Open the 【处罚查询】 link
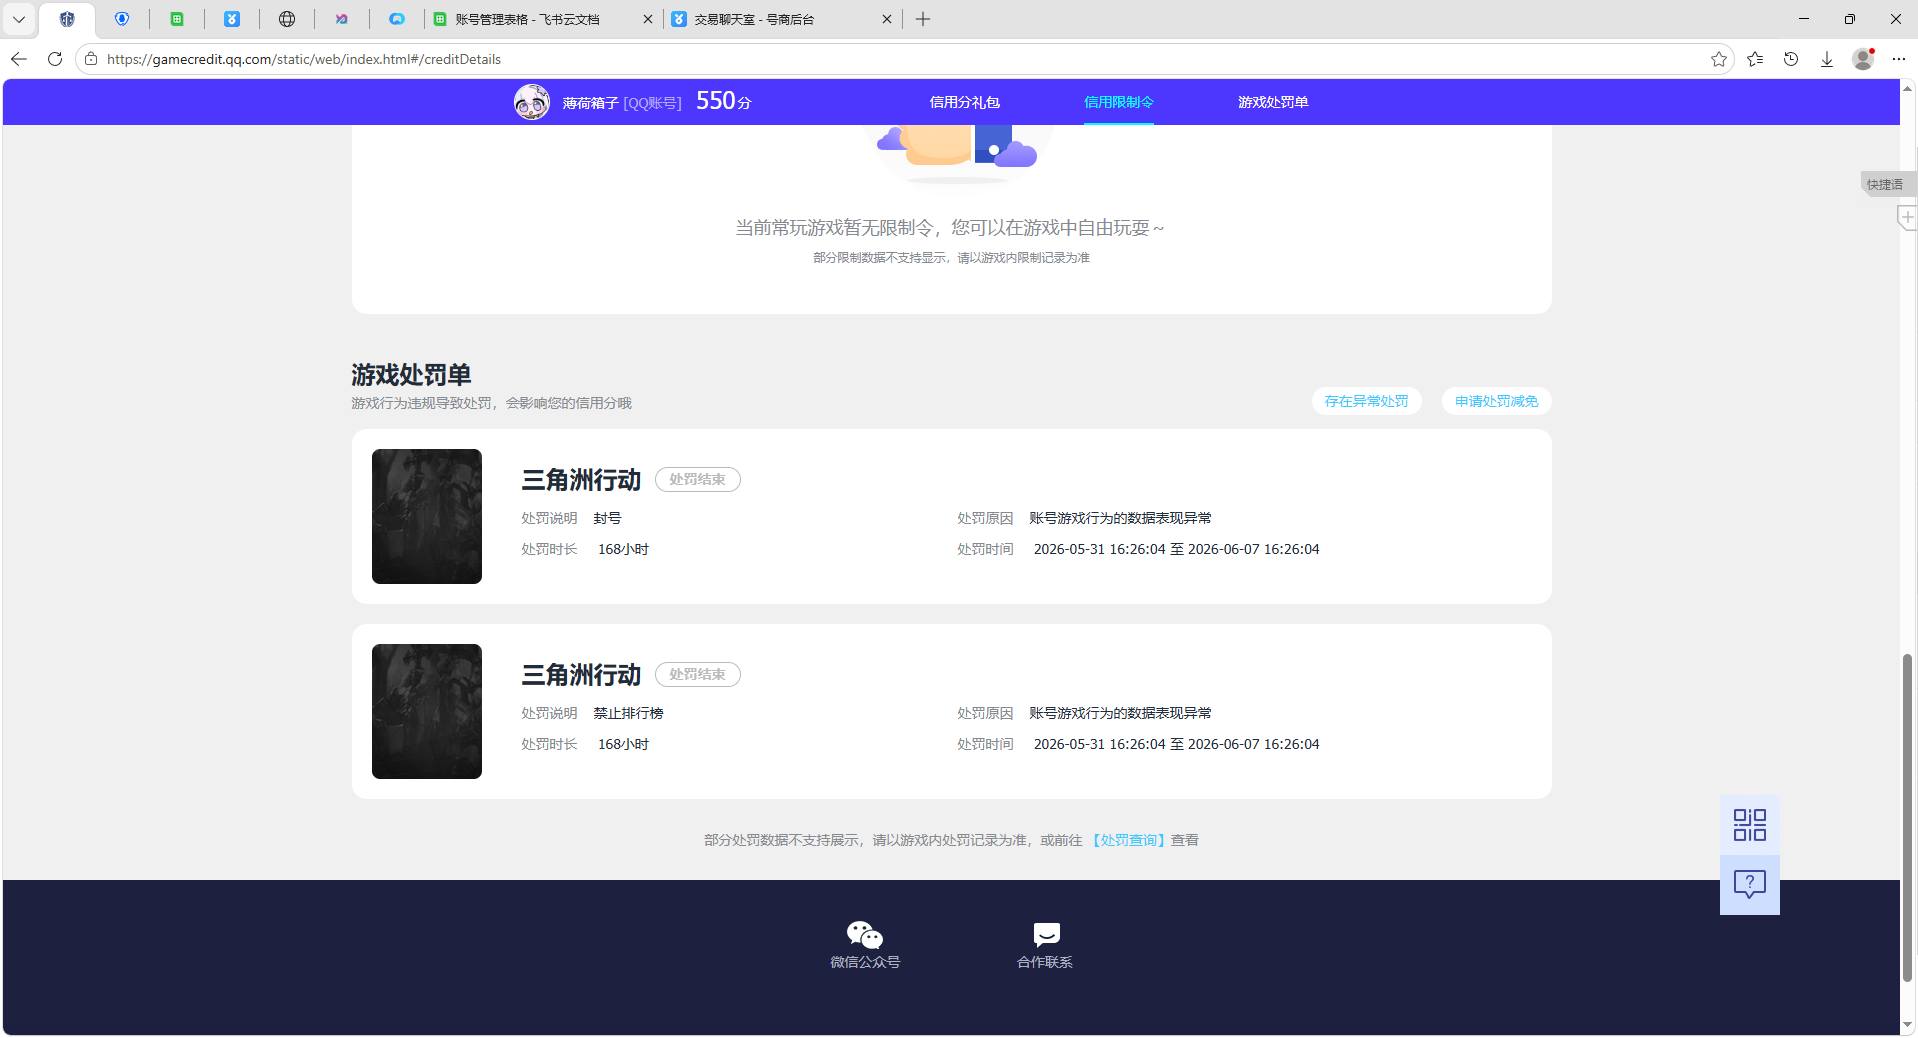Image resolution: width=1918 pixels, height=1038 pixels. pyautogui.click(x=1128, y=840)
